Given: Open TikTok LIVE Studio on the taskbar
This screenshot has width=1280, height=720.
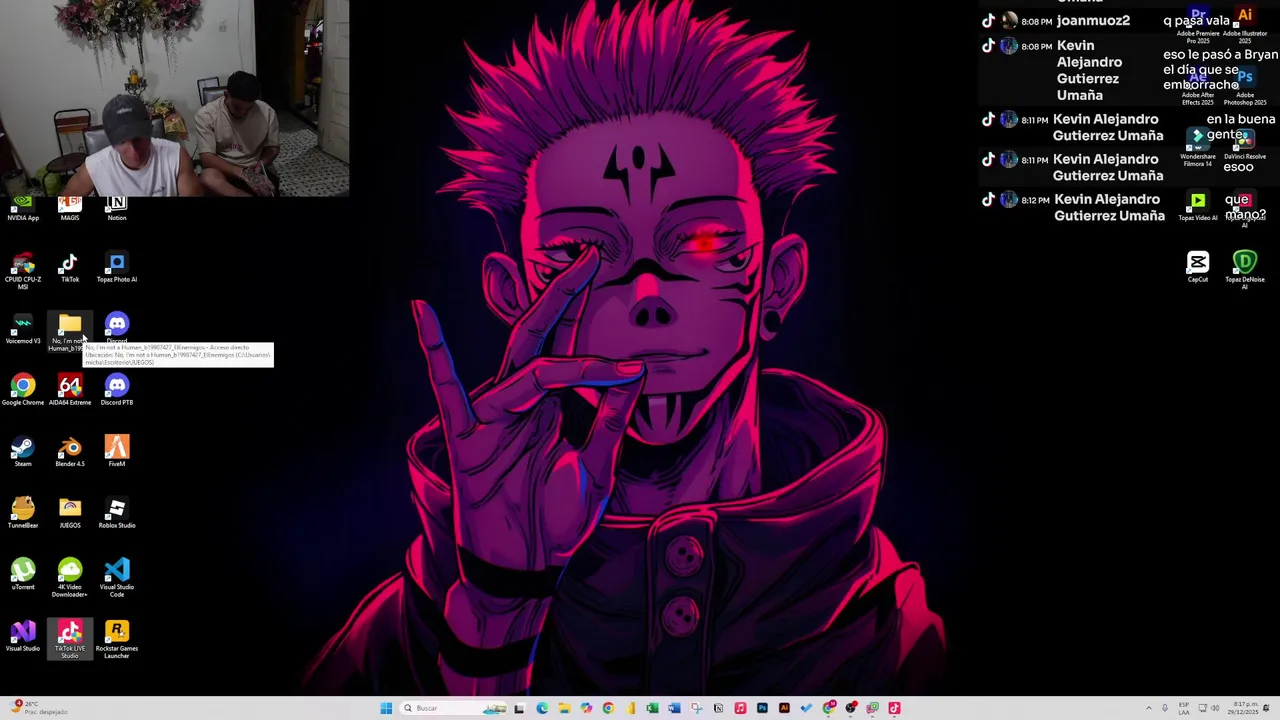Looking at the screenshot, I should [894, 708].
